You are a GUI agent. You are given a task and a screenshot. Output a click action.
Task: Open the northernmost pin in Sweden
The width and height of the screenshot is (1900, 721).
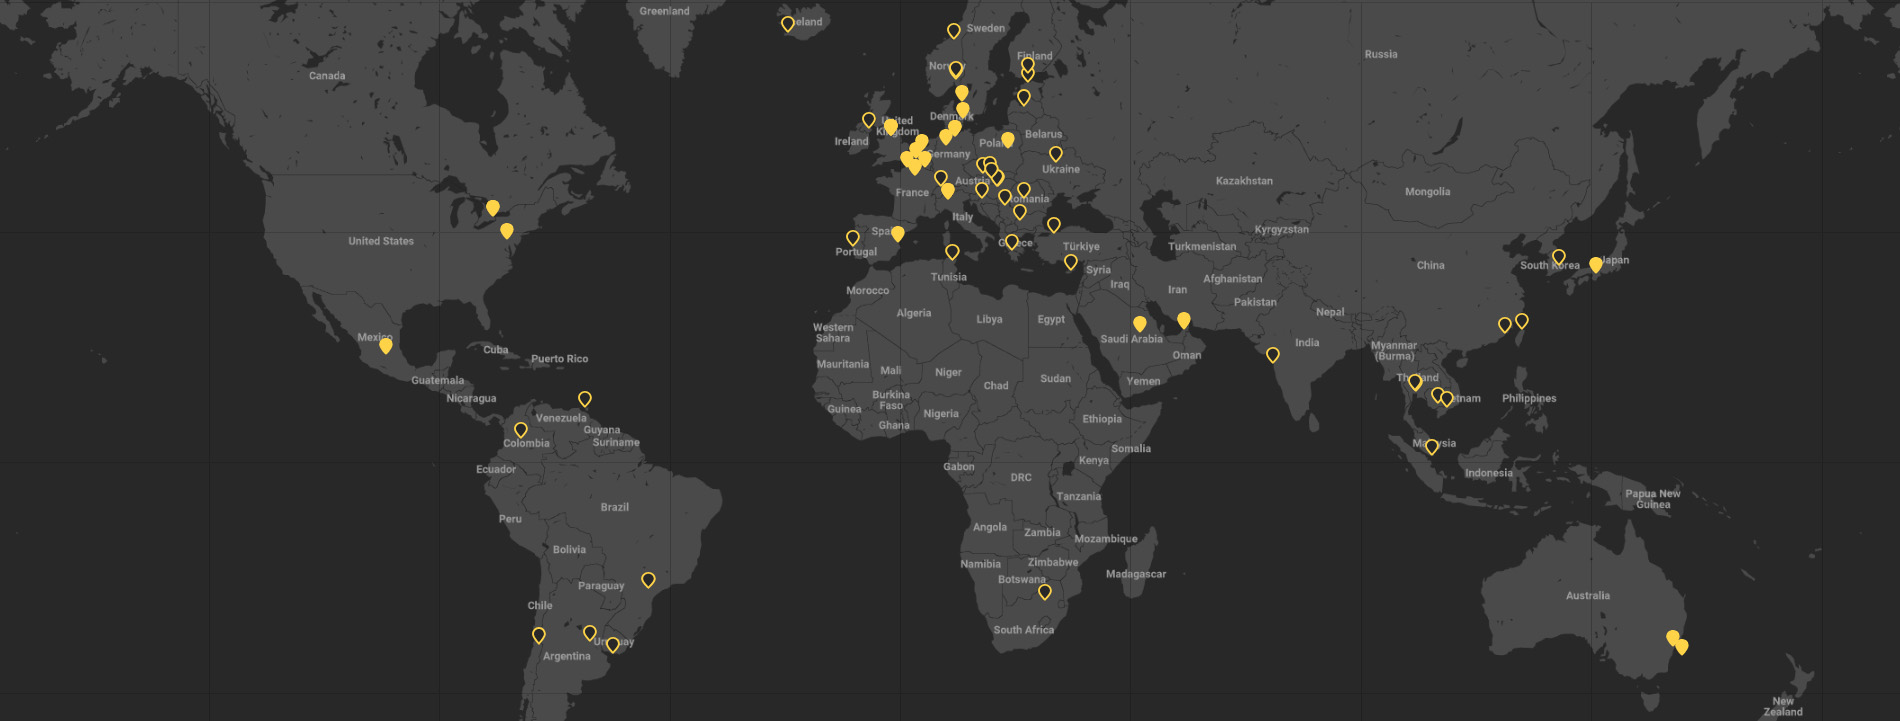(x=954, y=31)
